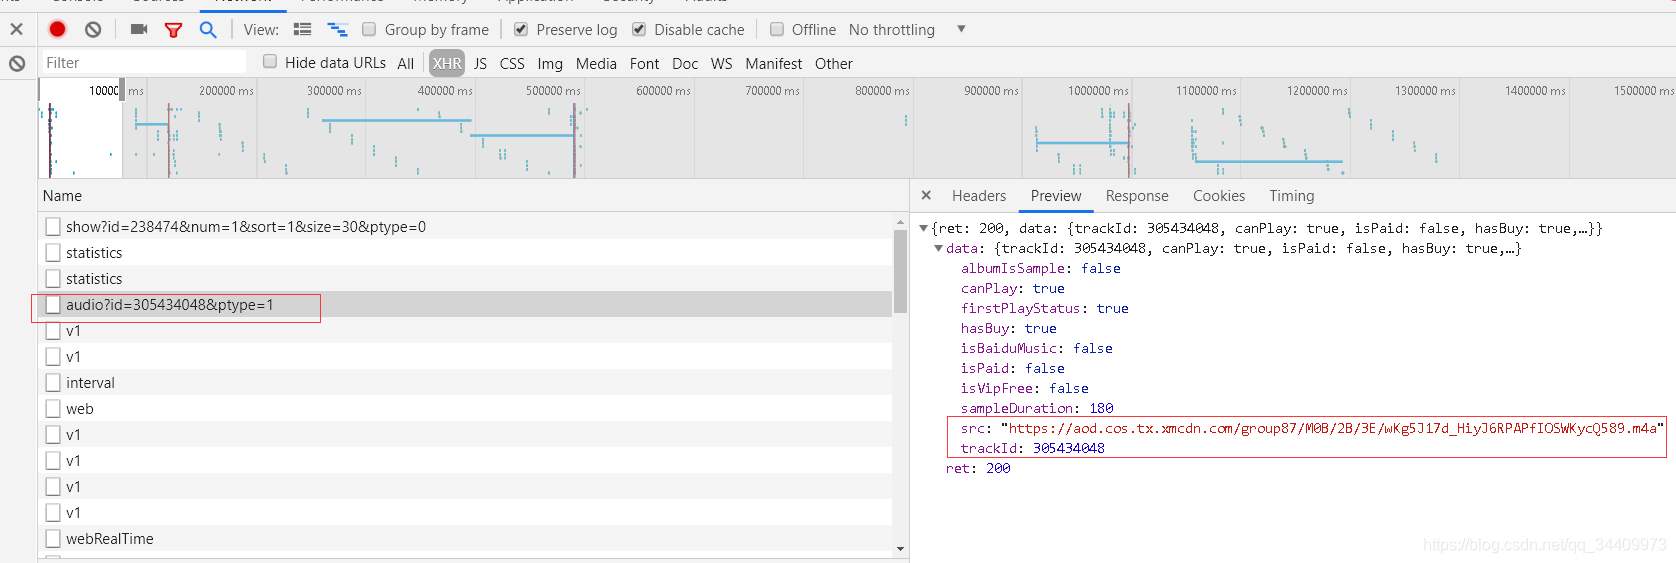Switch to large request rows view
The image size is (1676, 563).
302,29
